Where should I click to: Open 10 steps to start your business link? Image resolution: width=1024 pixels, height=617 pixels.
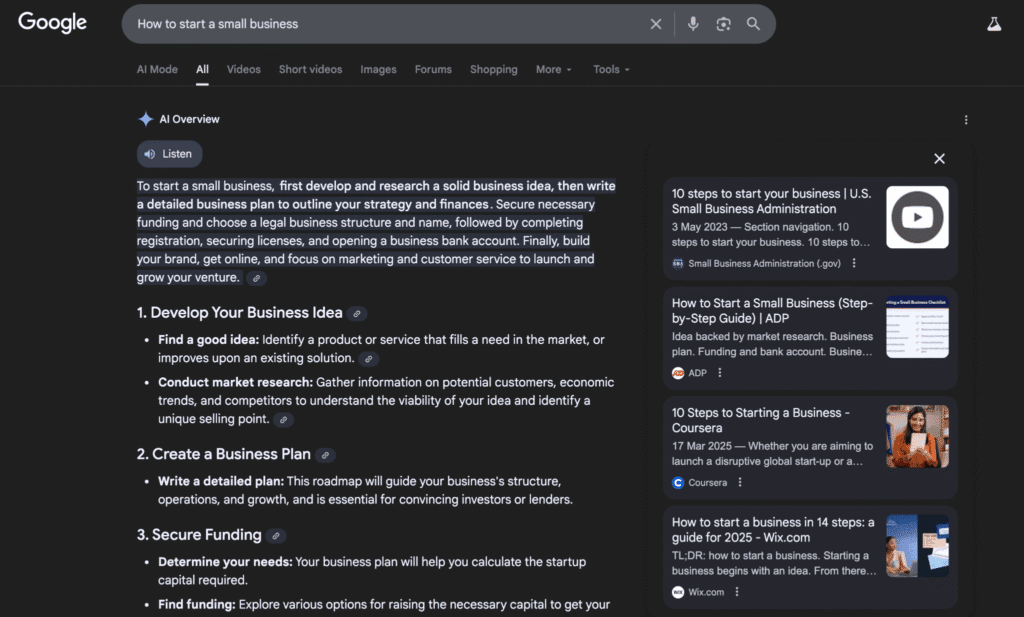point(770,201)
